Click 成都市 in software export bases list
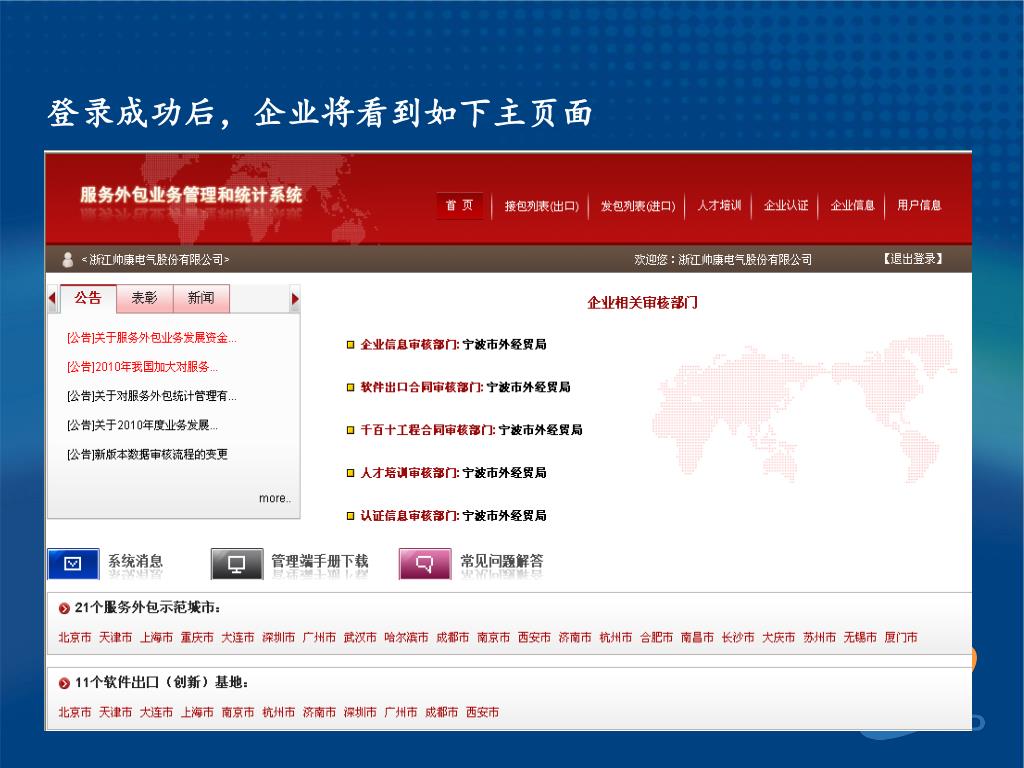Screen dimensions: 1024x768 click(x=441, y=712)
